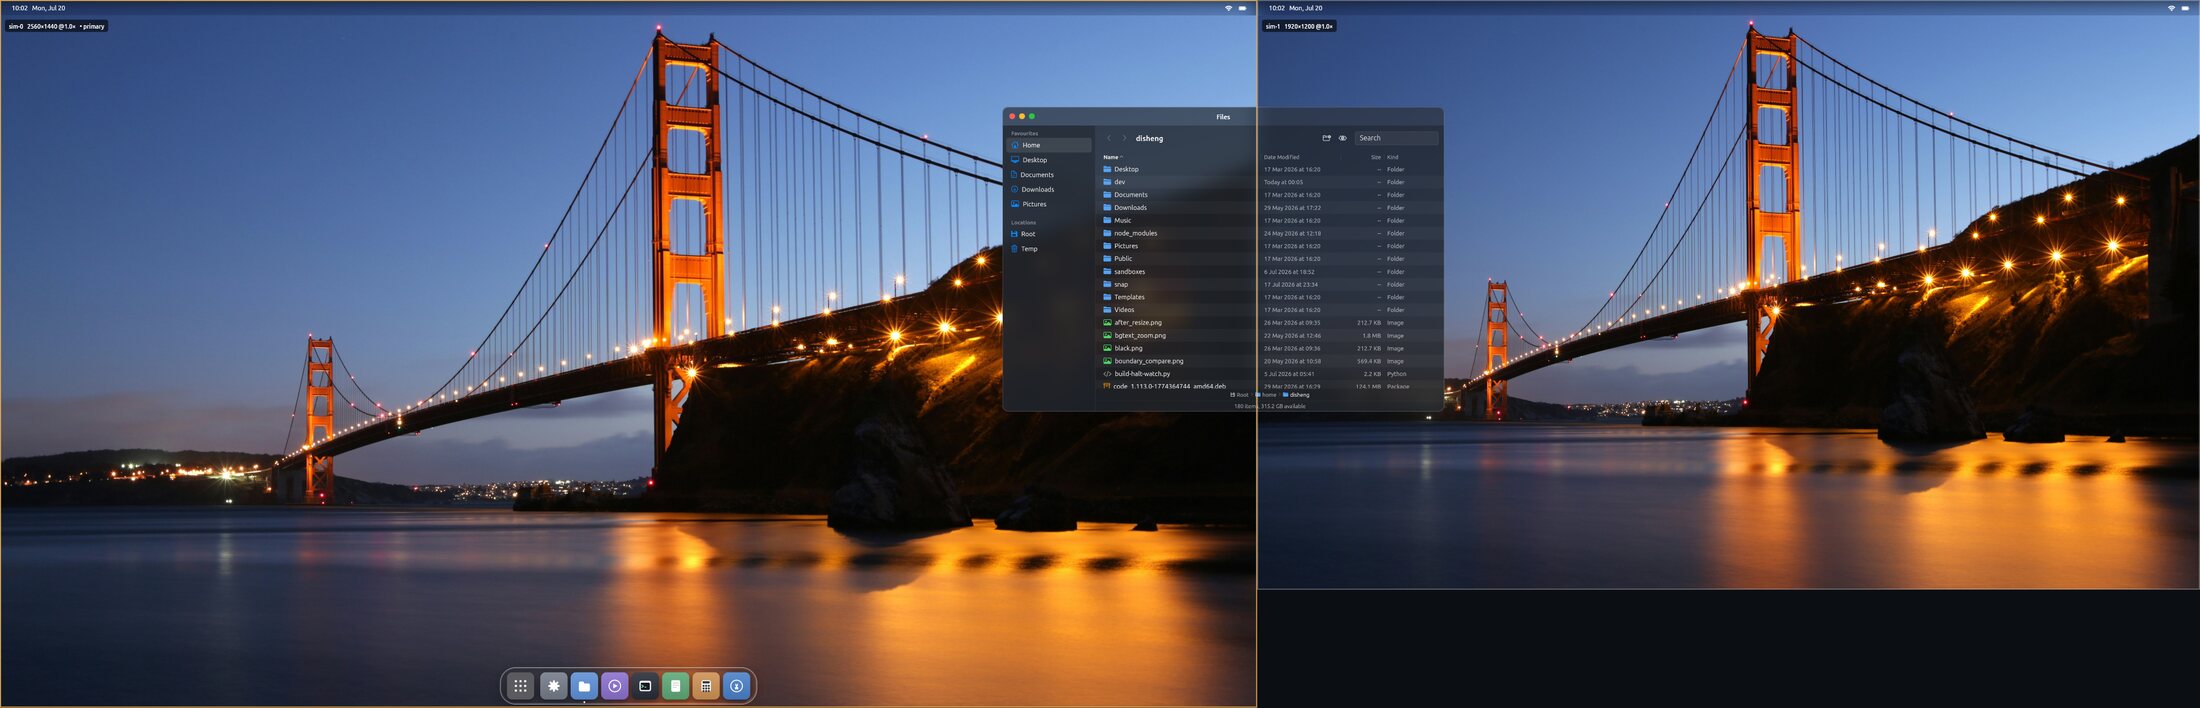Open the Terminal icon in dock
The height and width of the screenshot is (708, 2200).
(x=645, y=686)
